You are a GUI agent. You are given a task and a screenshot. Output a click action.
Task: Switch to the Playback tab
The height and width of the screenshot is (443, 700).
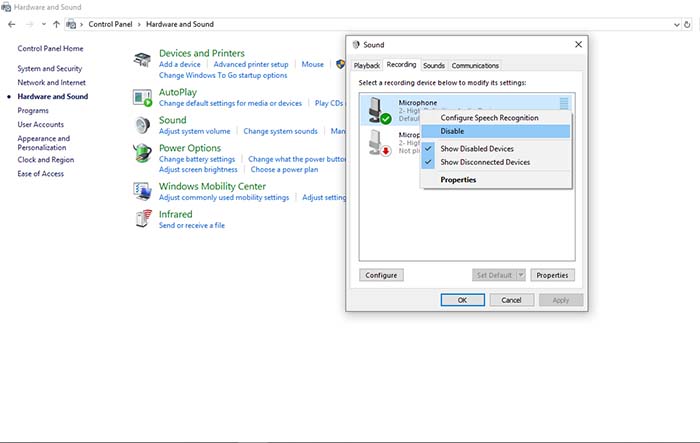tap(367, 65)
